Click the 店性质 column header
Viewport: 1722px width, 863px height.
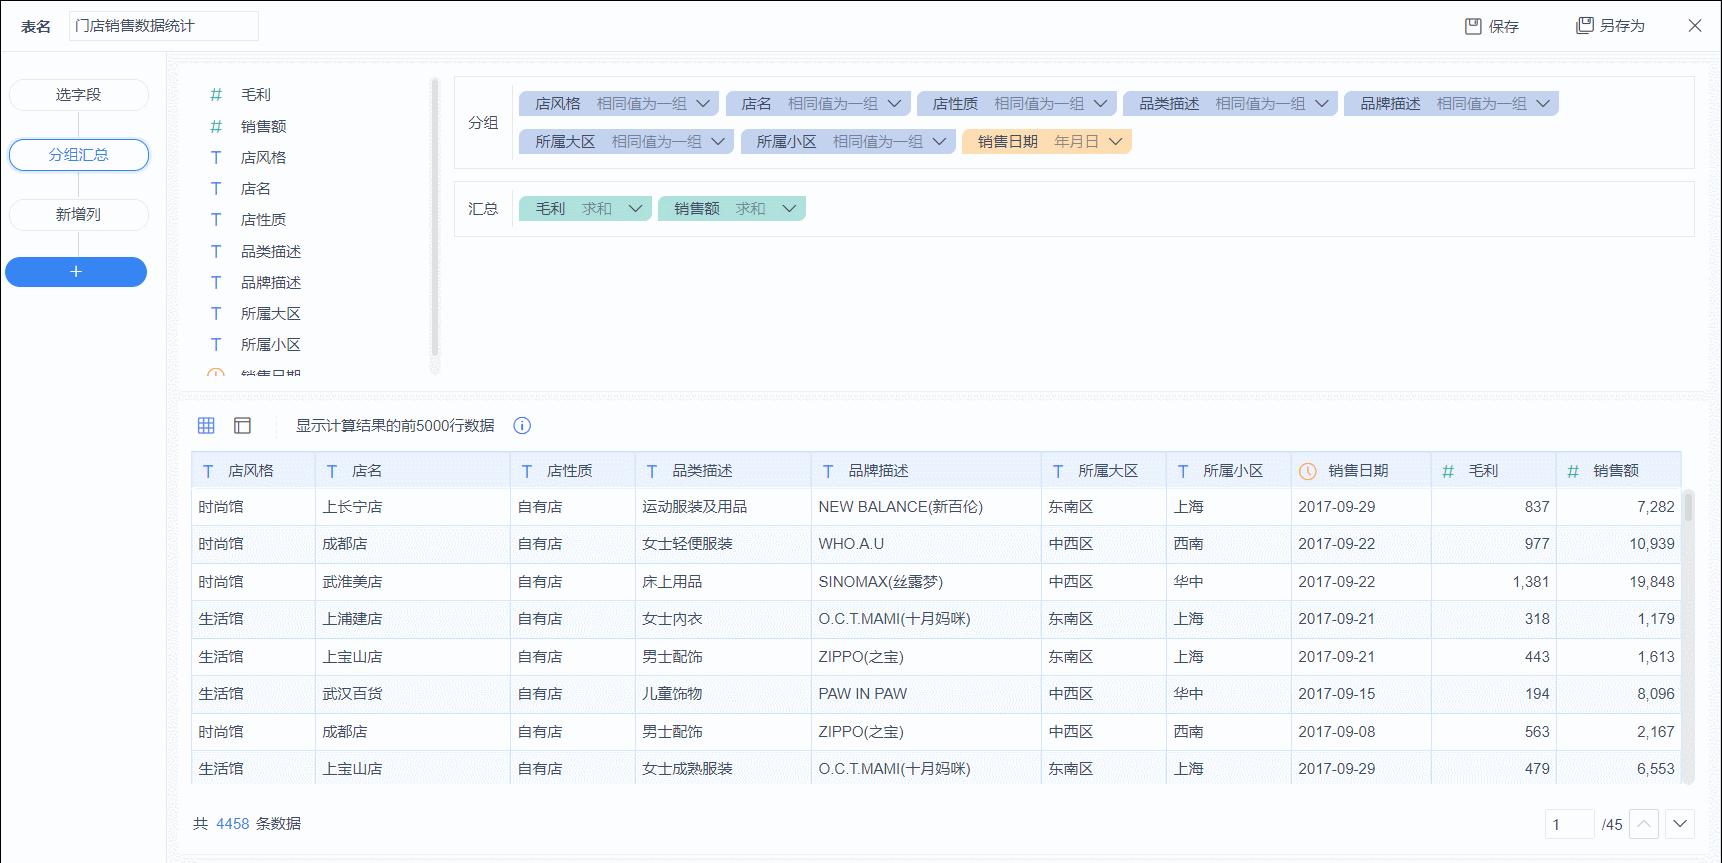[x=573, y=471]
